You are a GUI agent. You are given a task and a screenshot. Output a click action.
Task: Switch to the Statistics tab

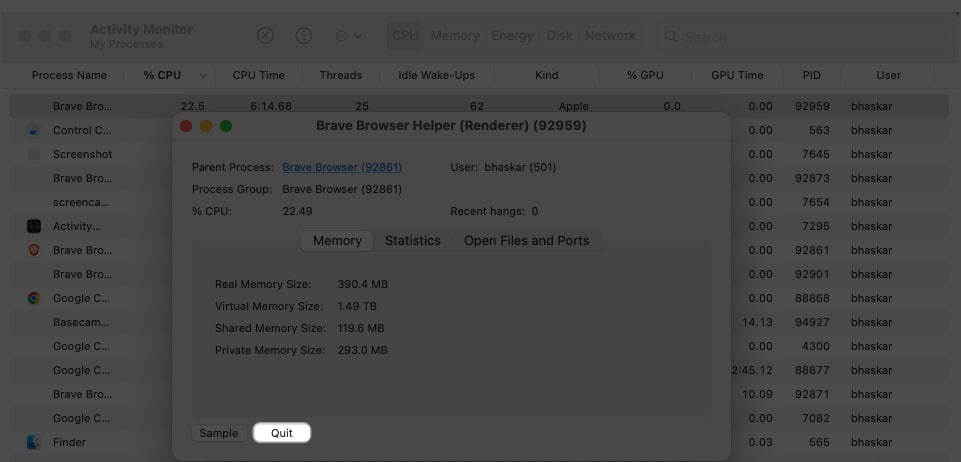[x=412, y=241]
